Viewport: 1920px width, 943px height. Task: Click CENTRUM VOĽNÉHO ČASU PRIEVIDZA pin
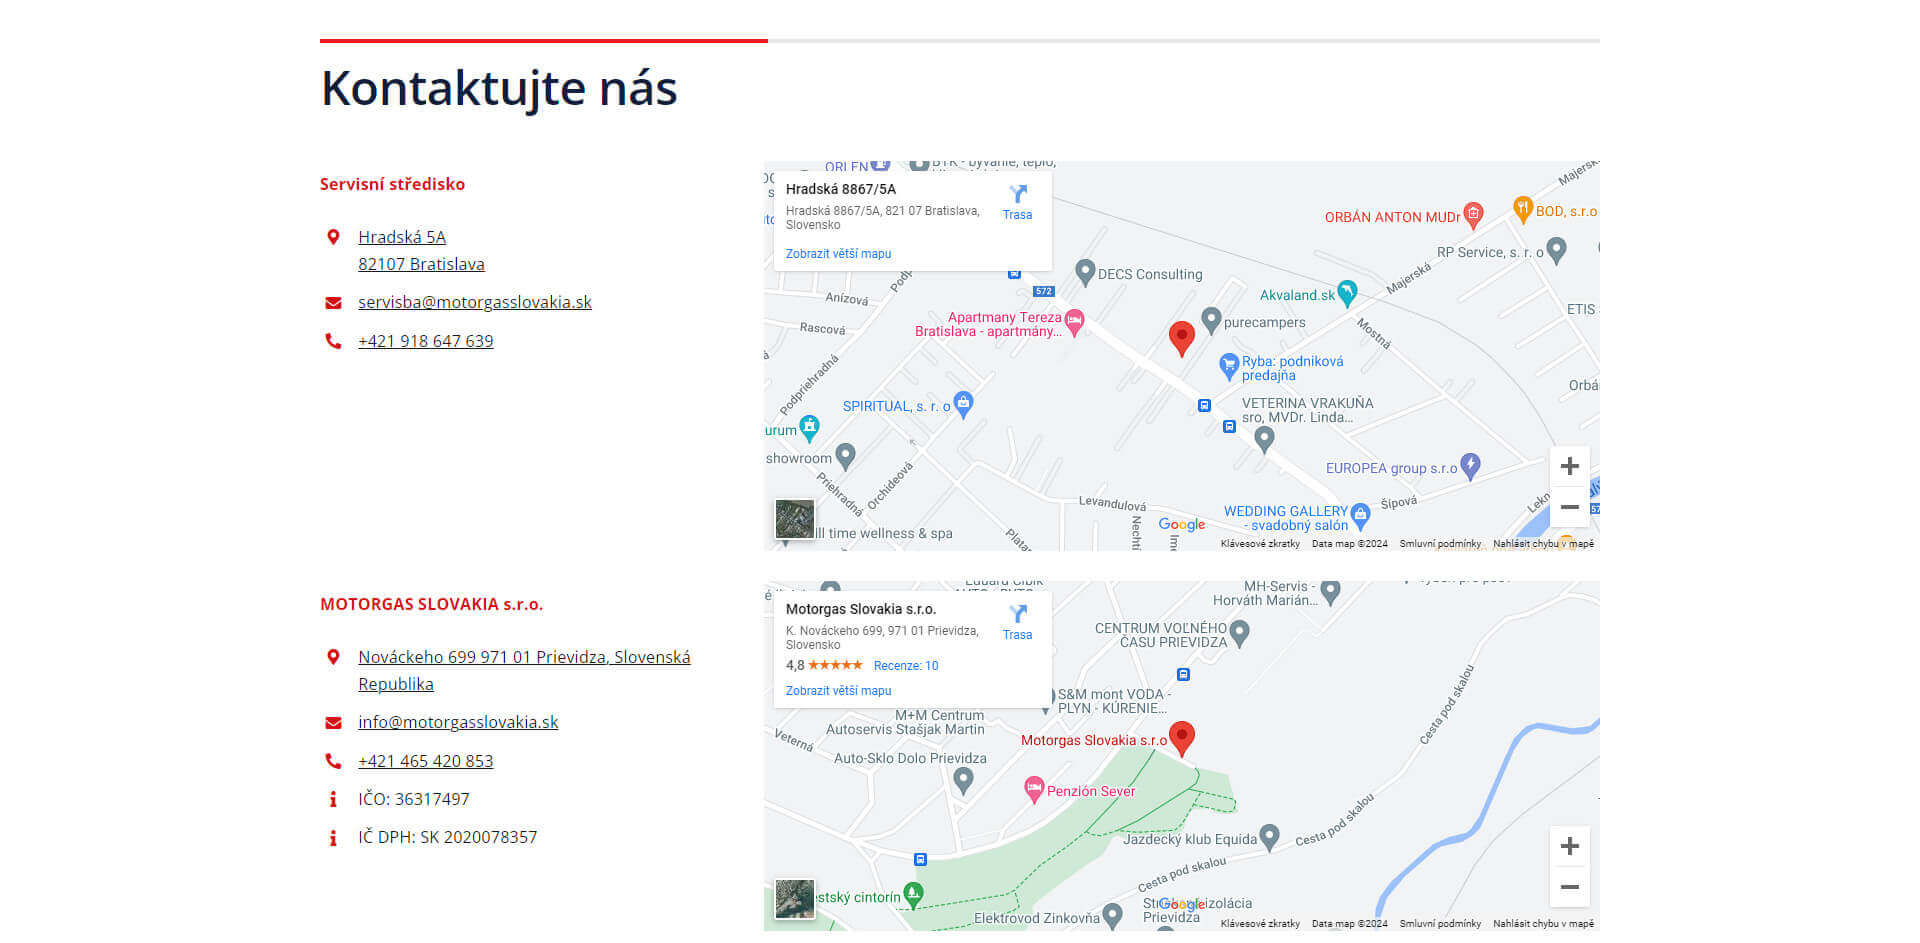point(1240,633)
